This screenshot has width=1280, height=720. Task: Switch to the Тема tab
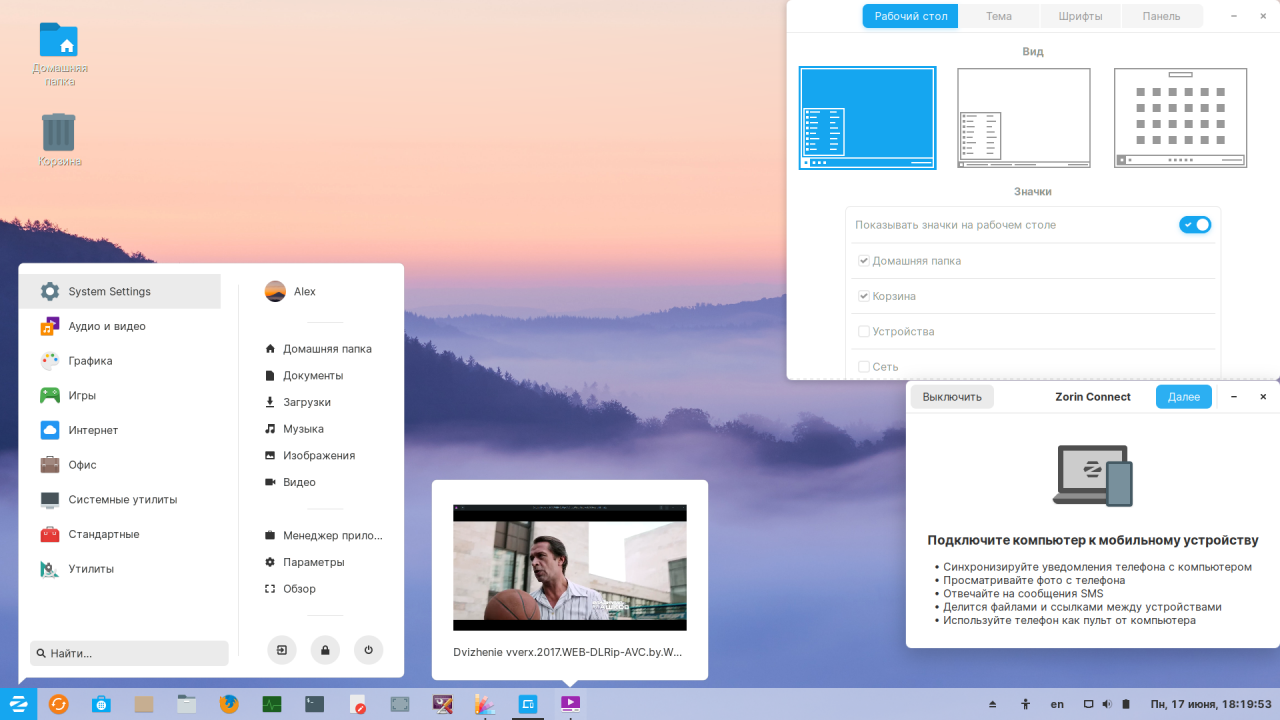pyautogui.click(x=998, y=16)
